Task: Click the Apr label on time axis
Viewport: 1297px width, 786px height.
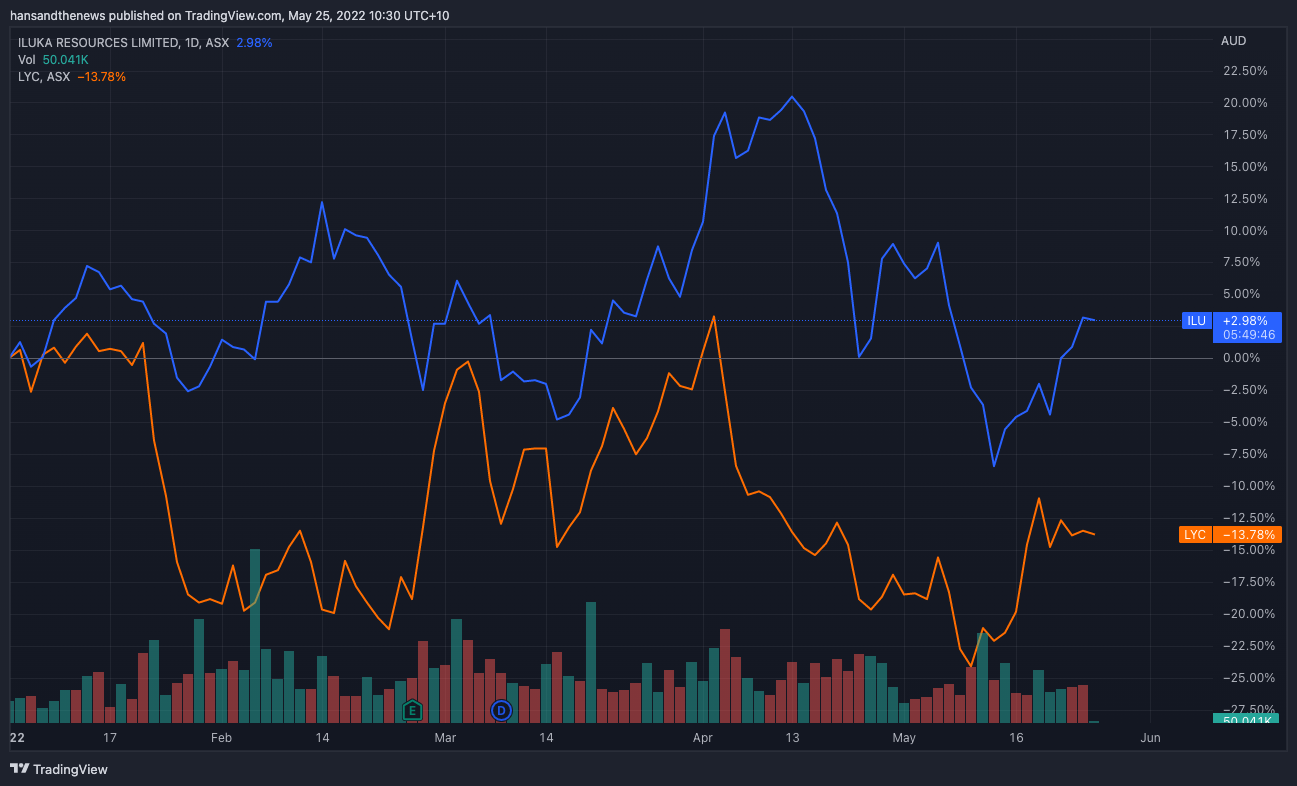Action: click(x=703, y=738)
